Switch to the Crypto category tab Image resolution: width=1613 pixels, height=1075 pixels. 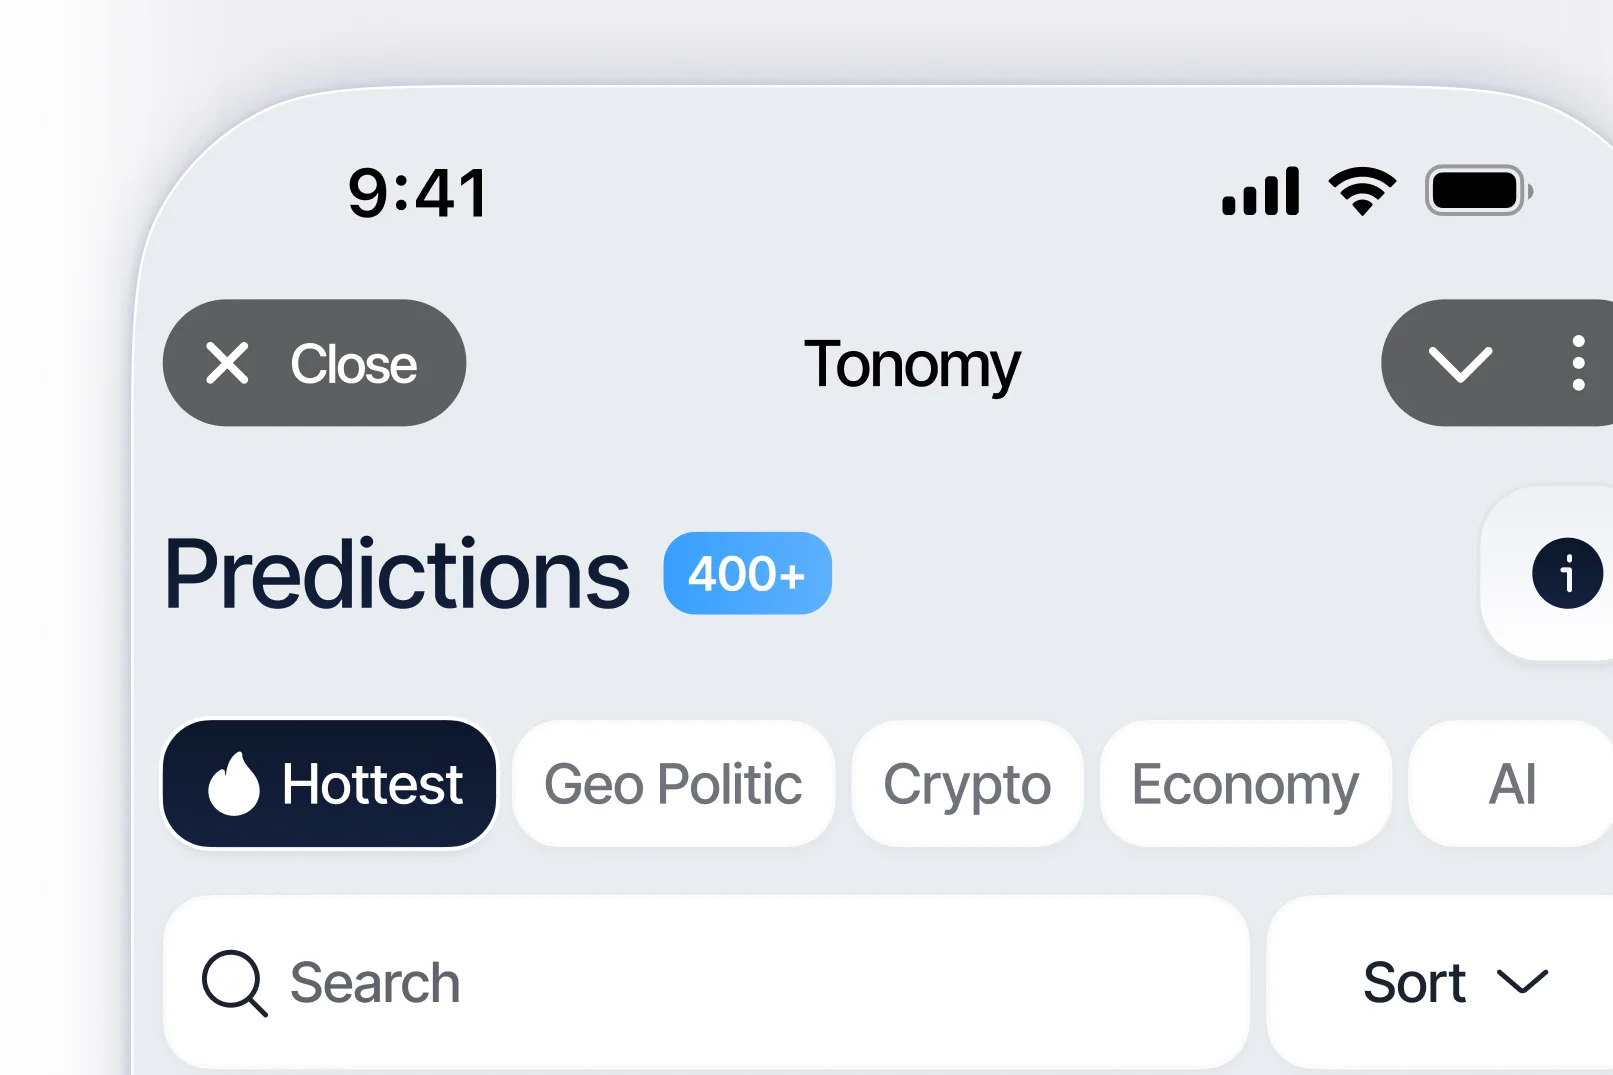(x=967, y=784)
